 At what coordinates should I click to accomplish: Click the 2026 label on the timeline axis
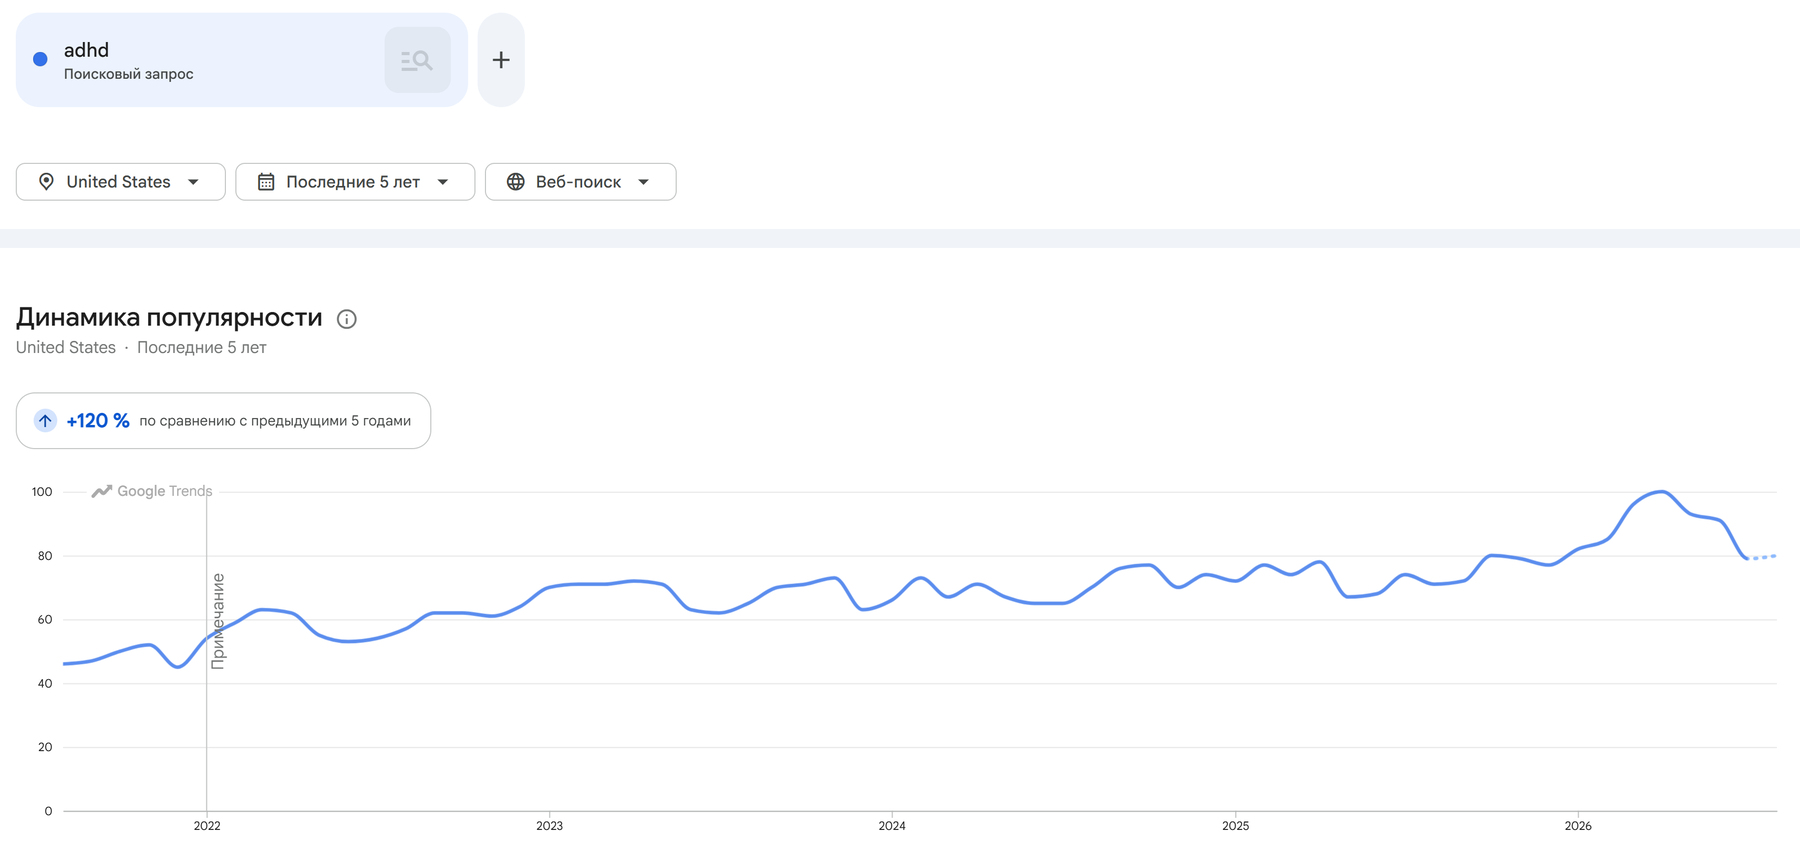click(1578, 826)
